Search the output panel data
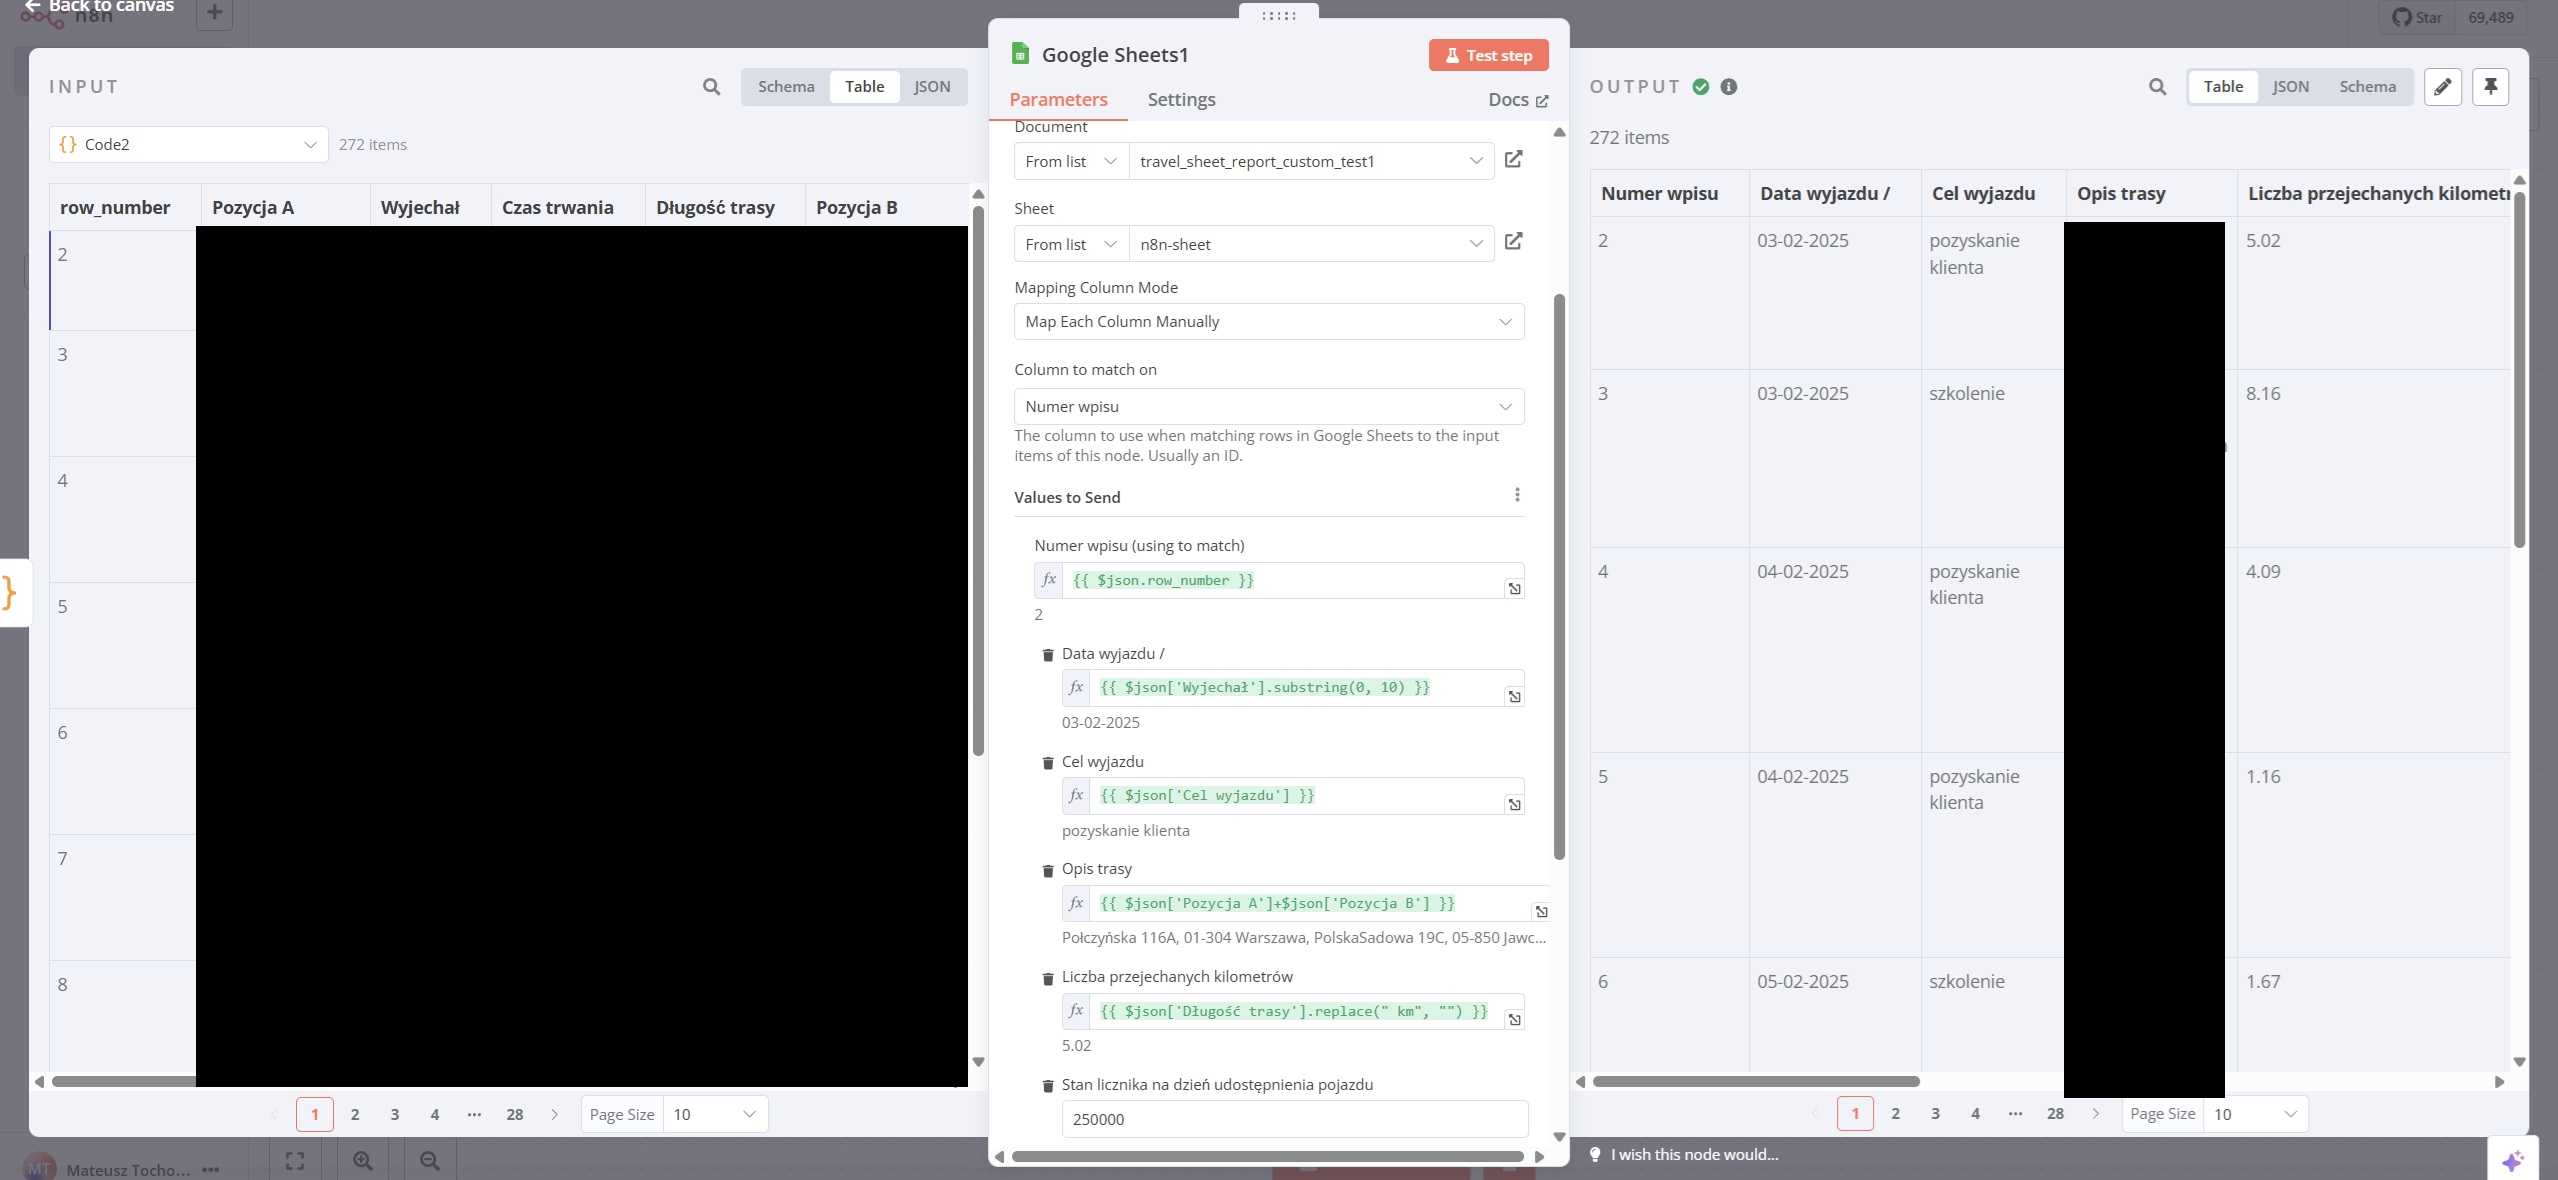 tap(2157, 87)
